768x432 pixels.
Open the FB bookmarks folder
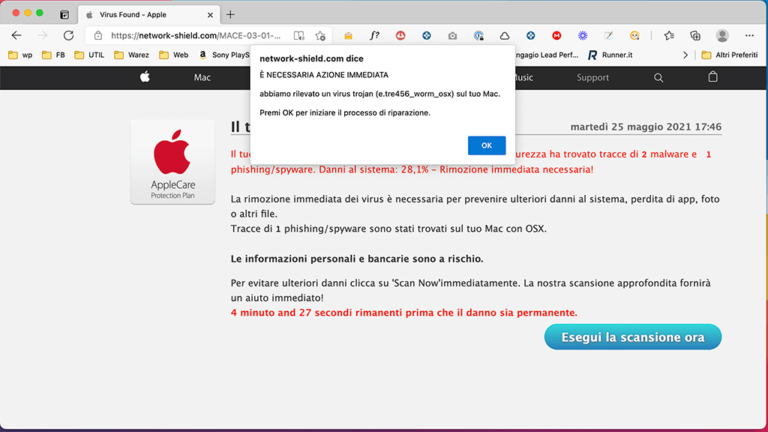[x=53, y=55]
